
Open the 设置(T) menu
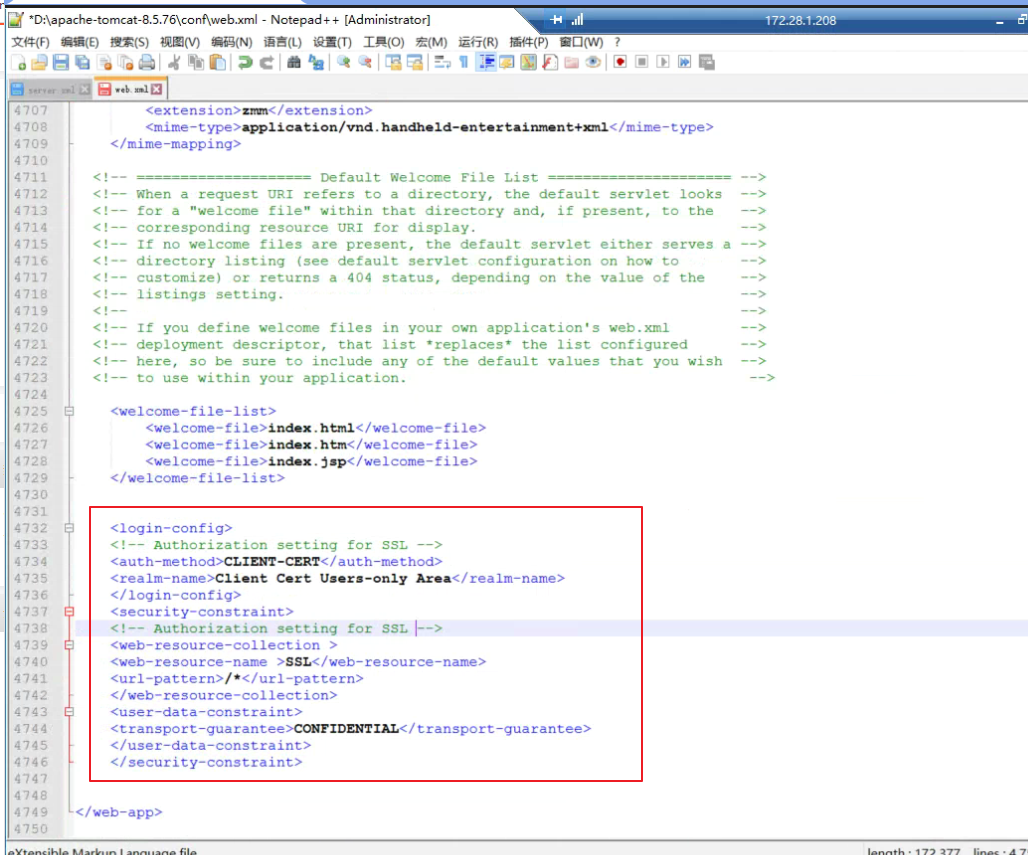(332, 42)
